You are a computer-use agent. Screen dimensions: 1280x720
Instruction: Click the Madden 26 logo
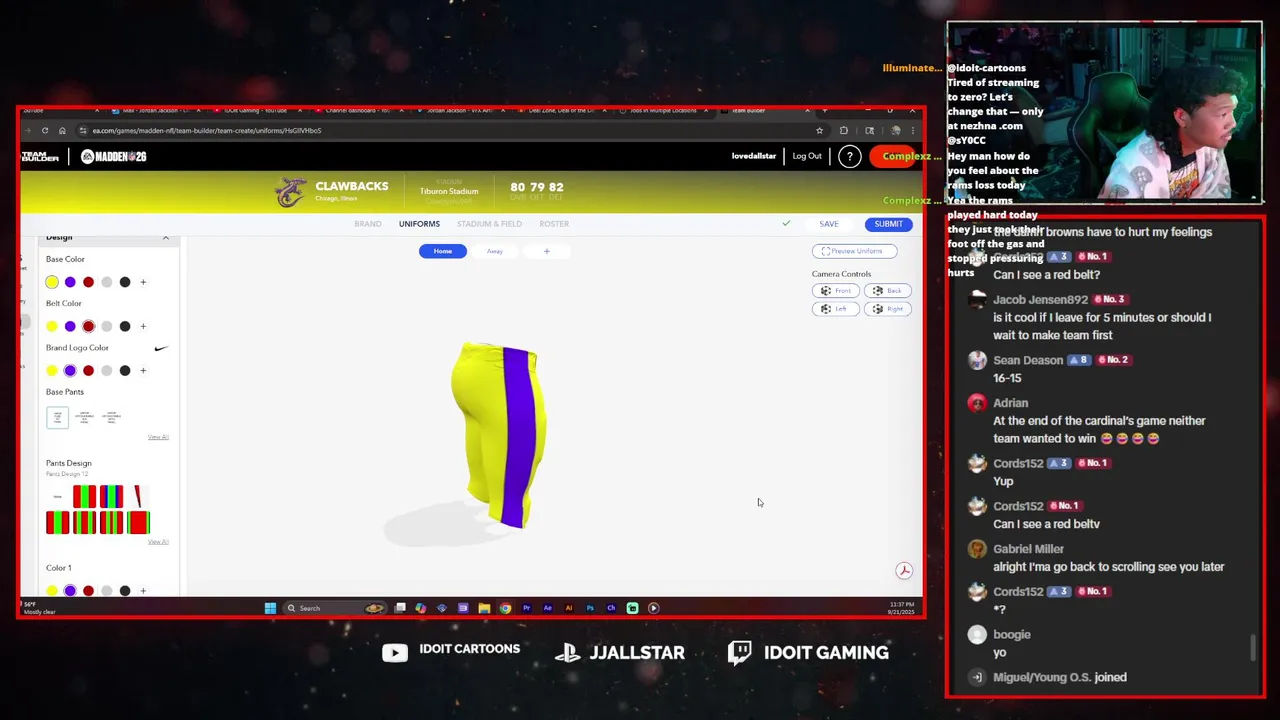[113, 156]
